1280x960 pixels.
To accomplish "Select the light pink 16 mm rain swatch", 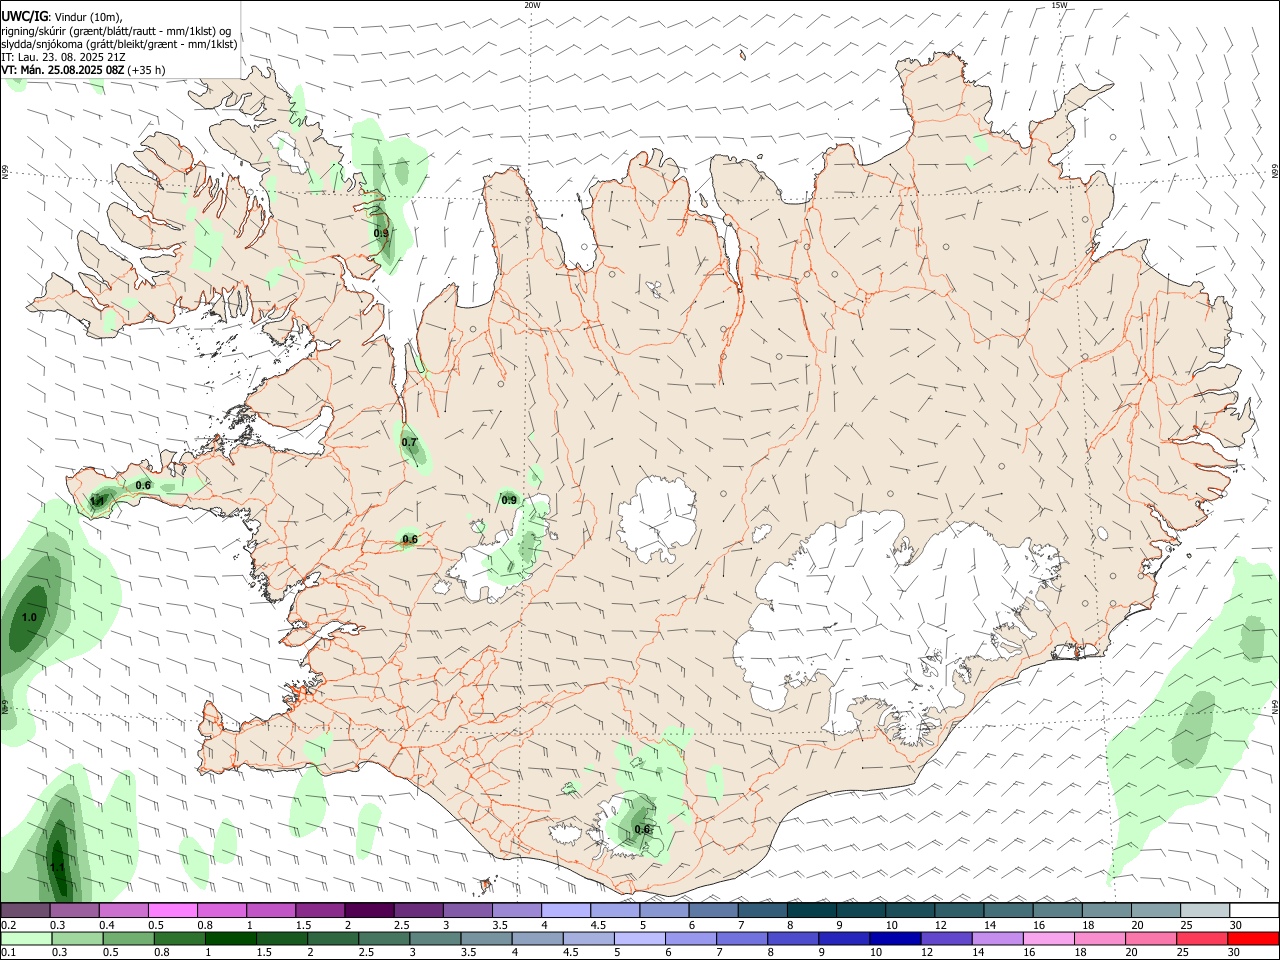I will point(1049,938).
